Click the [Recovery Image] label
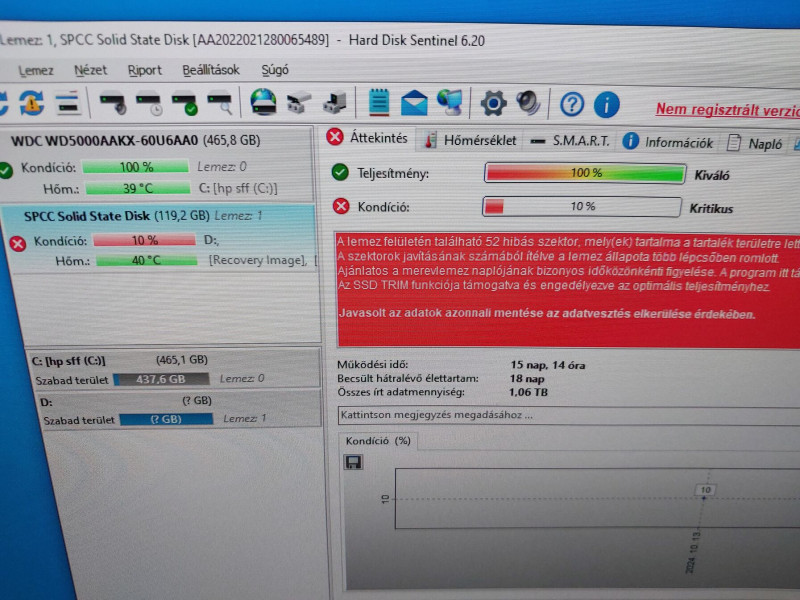 (x=258, y=260)
